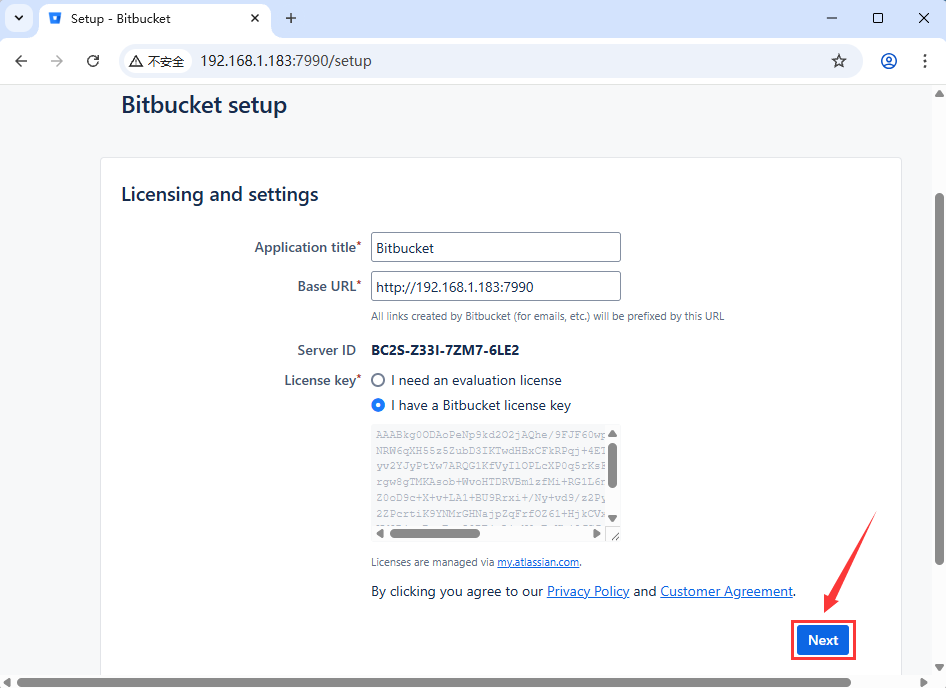This screenshot has height=688, width=946.
Task: Click the license textarea scroll-up arrow
Action: (612, 433)
